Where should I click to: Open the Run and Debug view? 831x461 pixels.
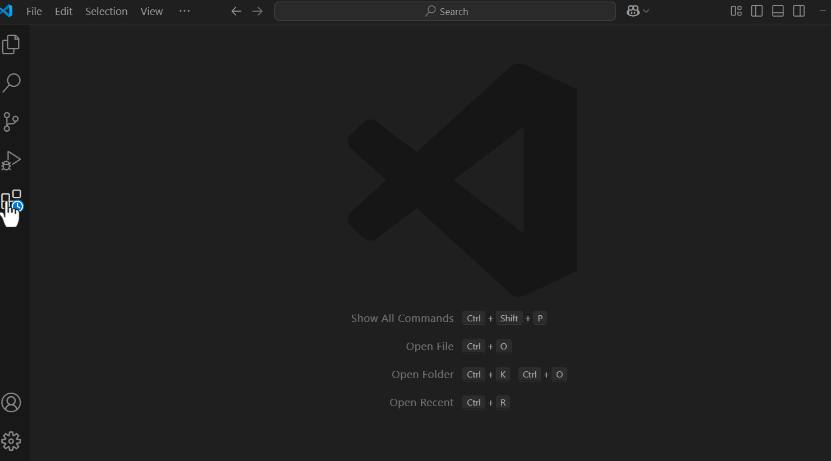(x=11, y=161)
